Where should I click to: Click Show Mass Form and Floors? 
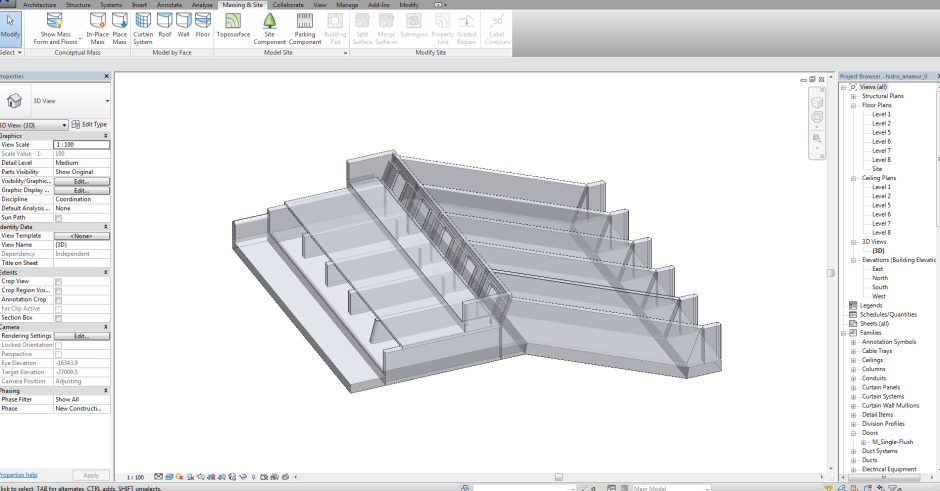tap(55, 28)
